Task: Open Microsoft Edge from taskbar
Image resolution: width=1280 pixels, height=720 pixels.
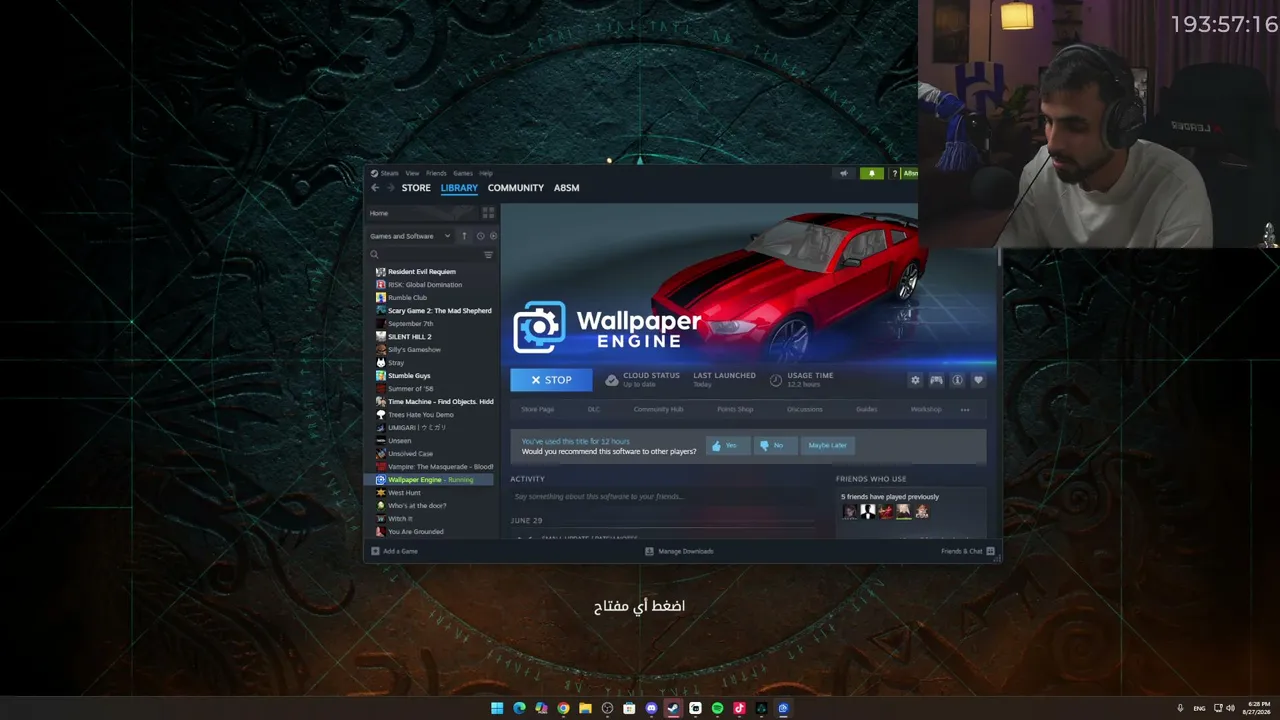Action: point(519,708)
